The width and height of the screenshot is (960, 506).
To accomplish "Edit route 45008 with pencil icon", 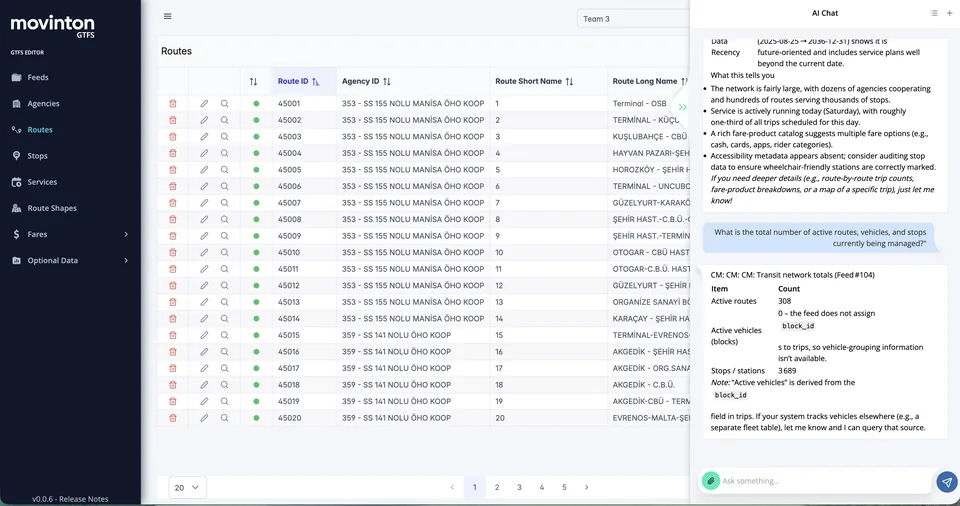I will pos(204,219).
